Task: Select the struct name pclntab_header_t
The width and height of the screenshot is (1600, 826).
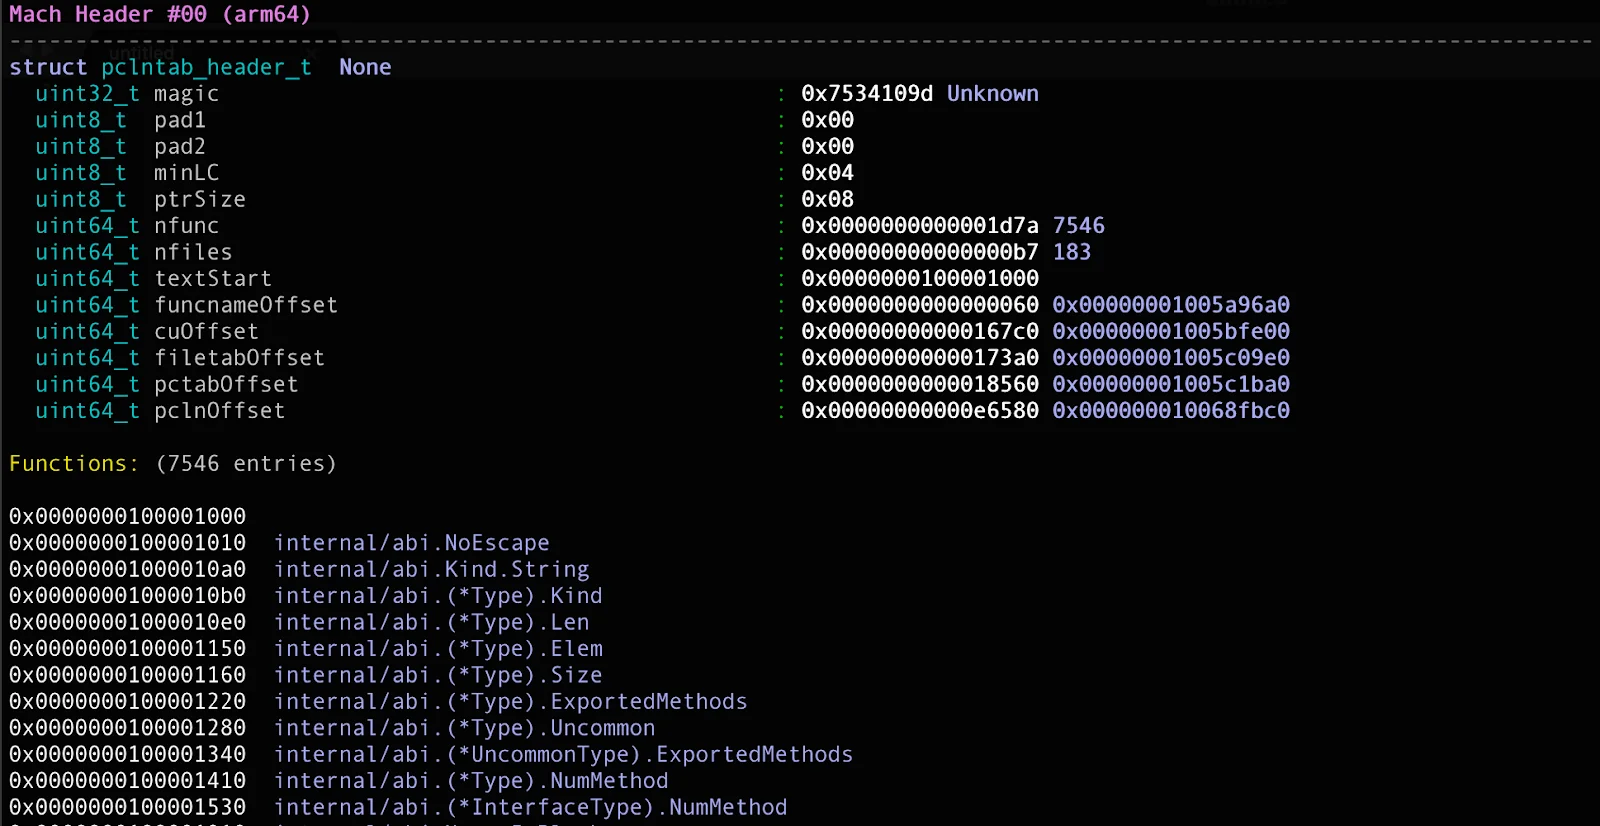Action: coord(206,67)
